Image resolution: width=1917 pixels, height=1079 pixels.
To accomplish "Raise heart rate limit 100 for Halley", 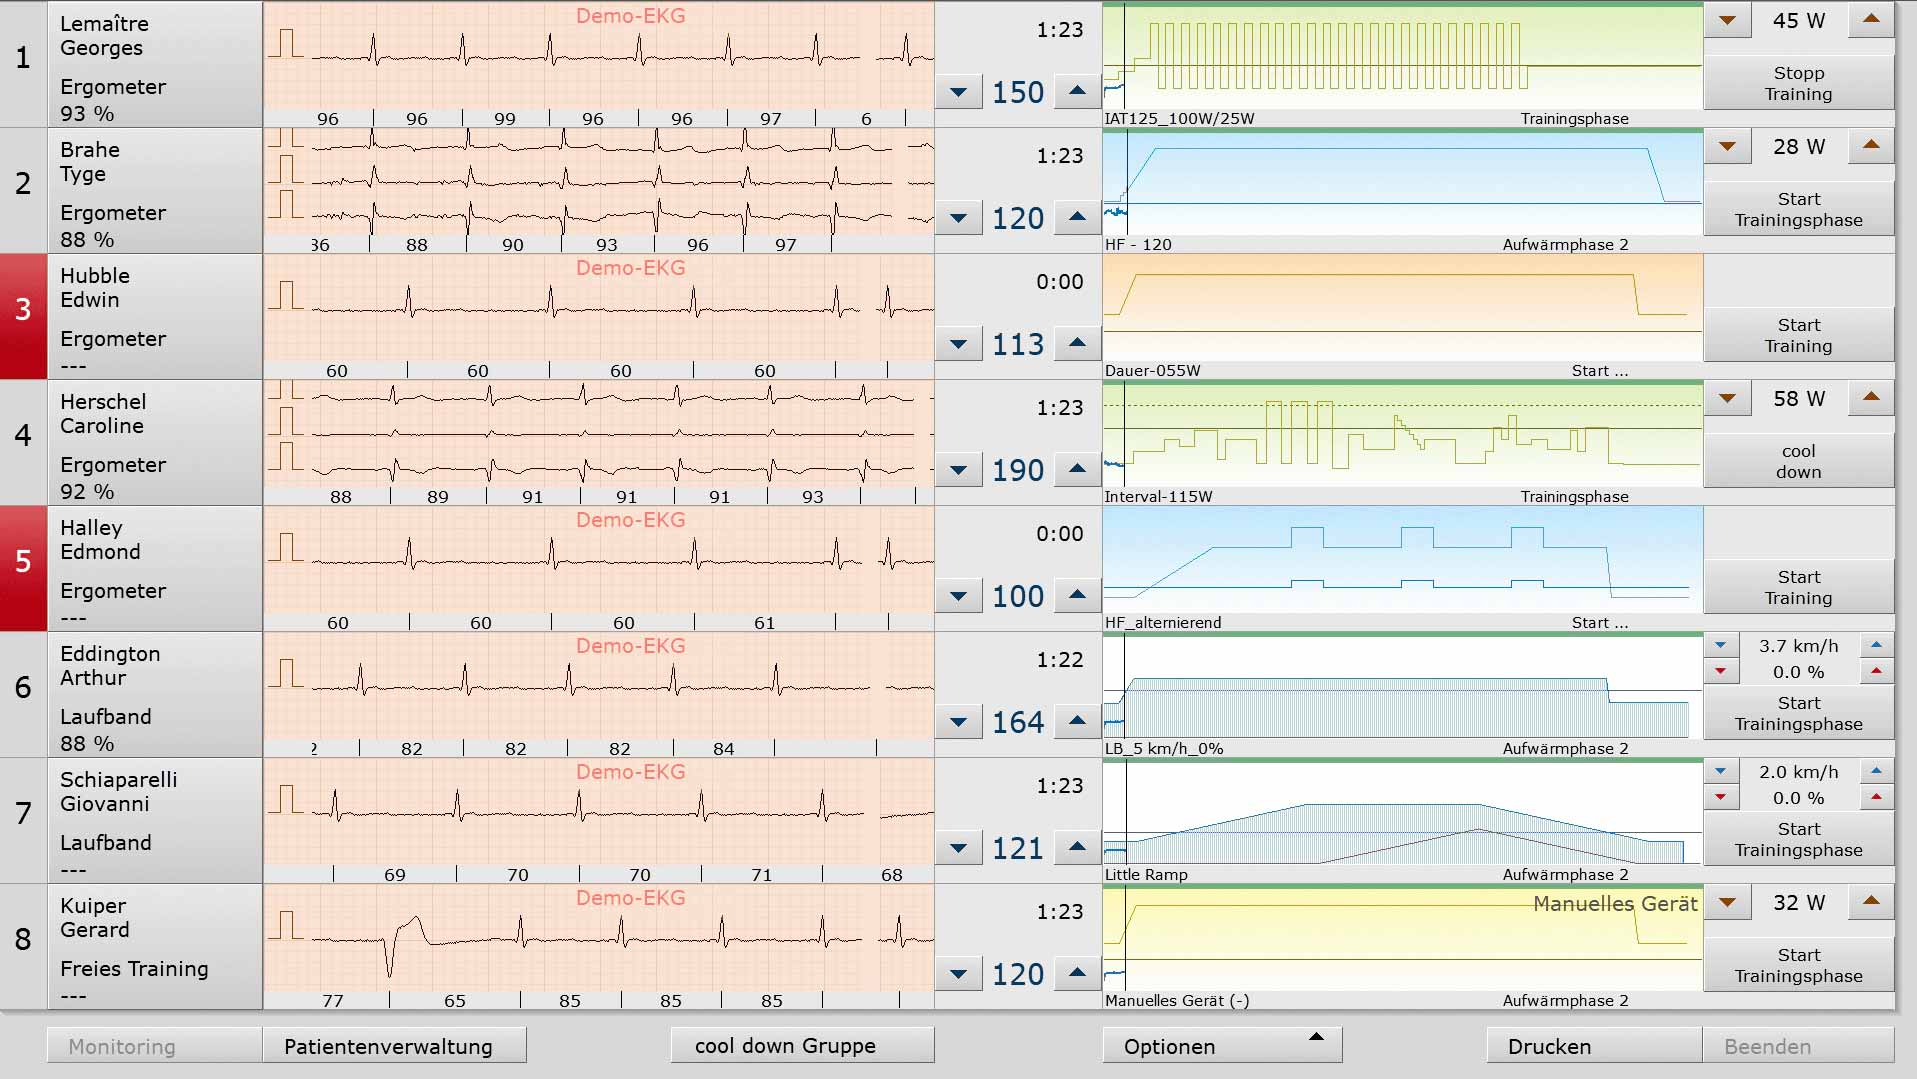I will (x=1077, y=596).
